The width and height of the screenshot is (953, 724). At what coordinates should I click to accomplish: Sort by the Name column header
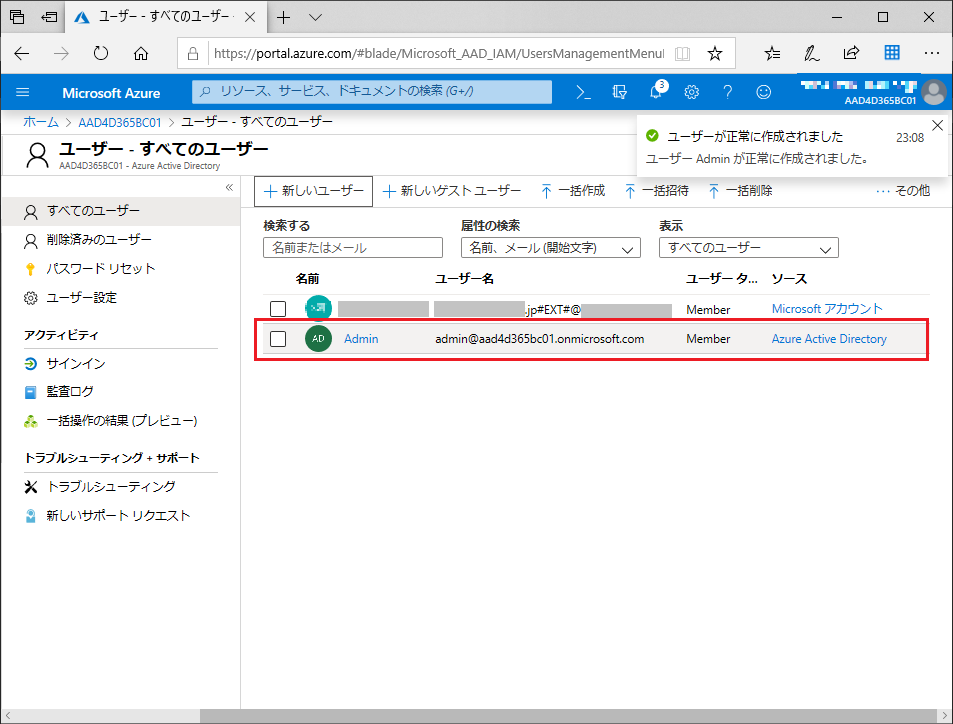[308, 279]
